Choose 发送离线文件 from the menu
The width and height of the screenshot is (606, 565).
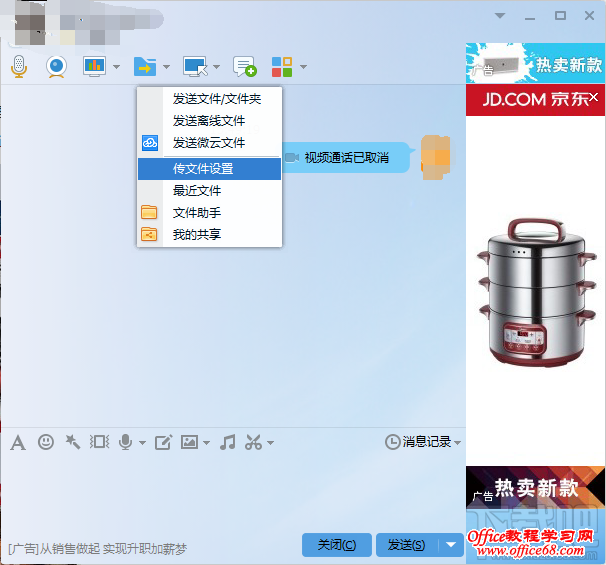coord(209,121)
